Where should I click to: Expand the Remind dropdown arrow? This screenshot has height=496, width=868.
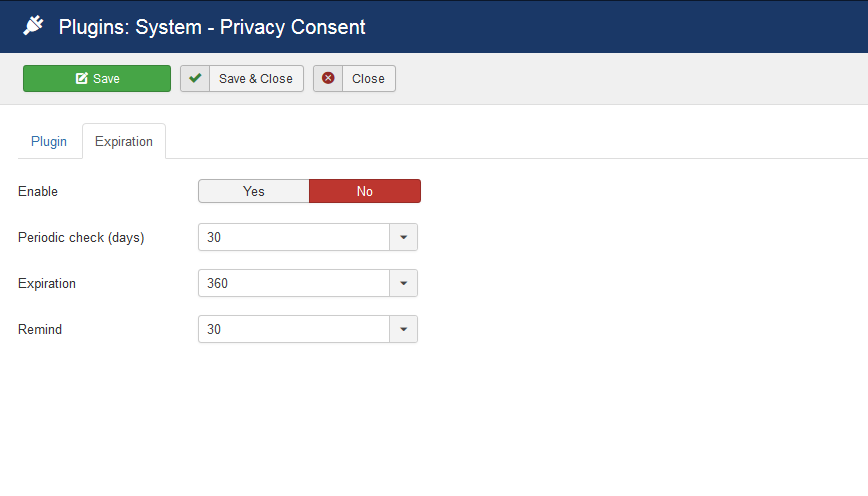click(403, 329)
